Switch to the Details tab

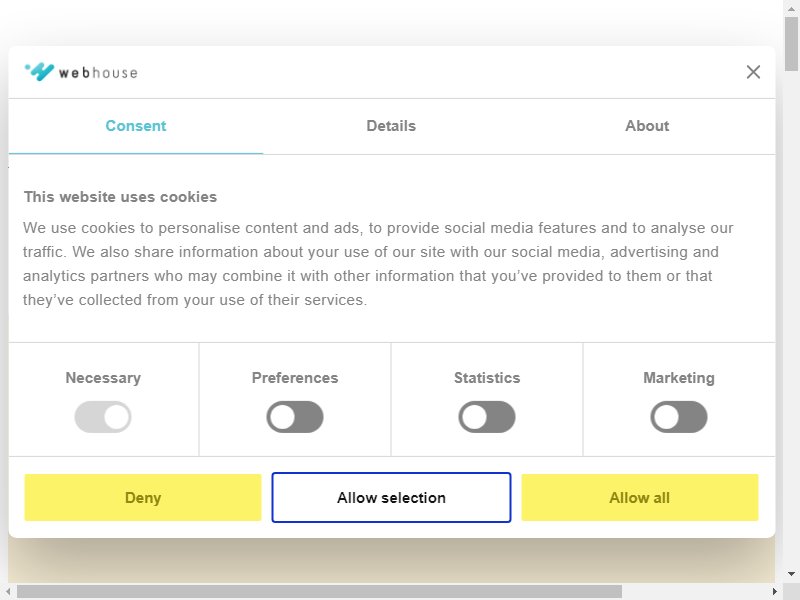[391, 126]
